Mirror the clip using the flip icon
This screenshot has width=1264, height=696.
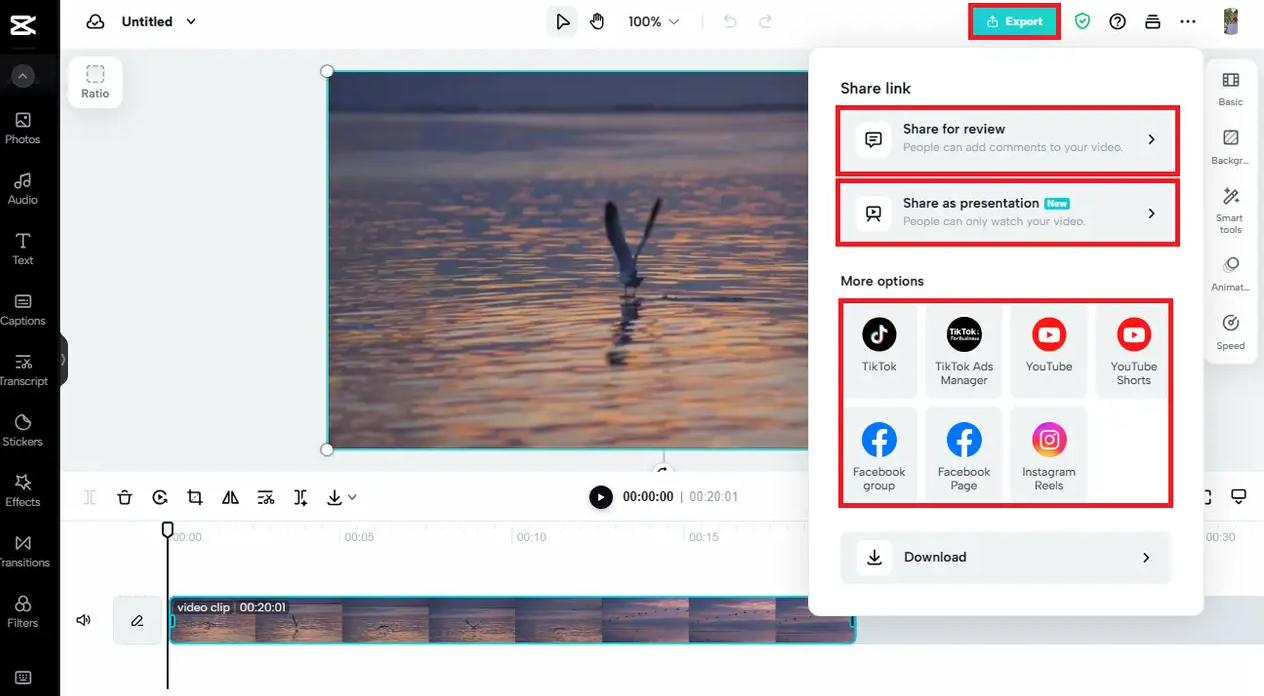[x=230, y=497]
